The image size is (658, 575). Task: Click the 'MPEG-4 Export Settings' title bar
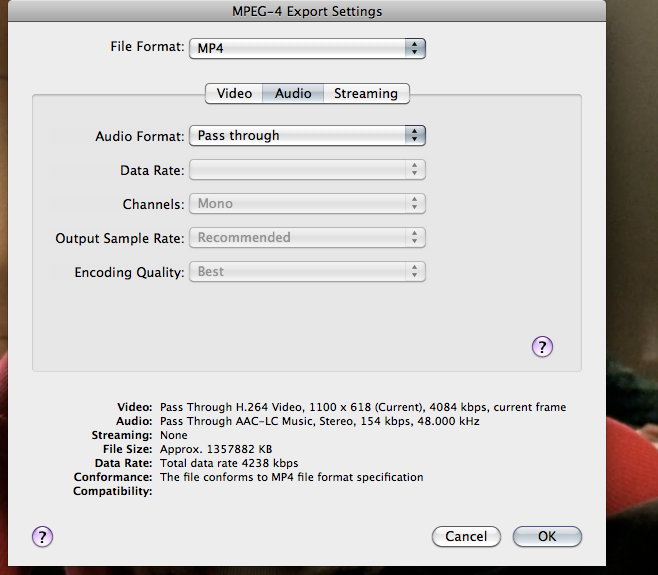pyautogui.click(x=307, y=11)
